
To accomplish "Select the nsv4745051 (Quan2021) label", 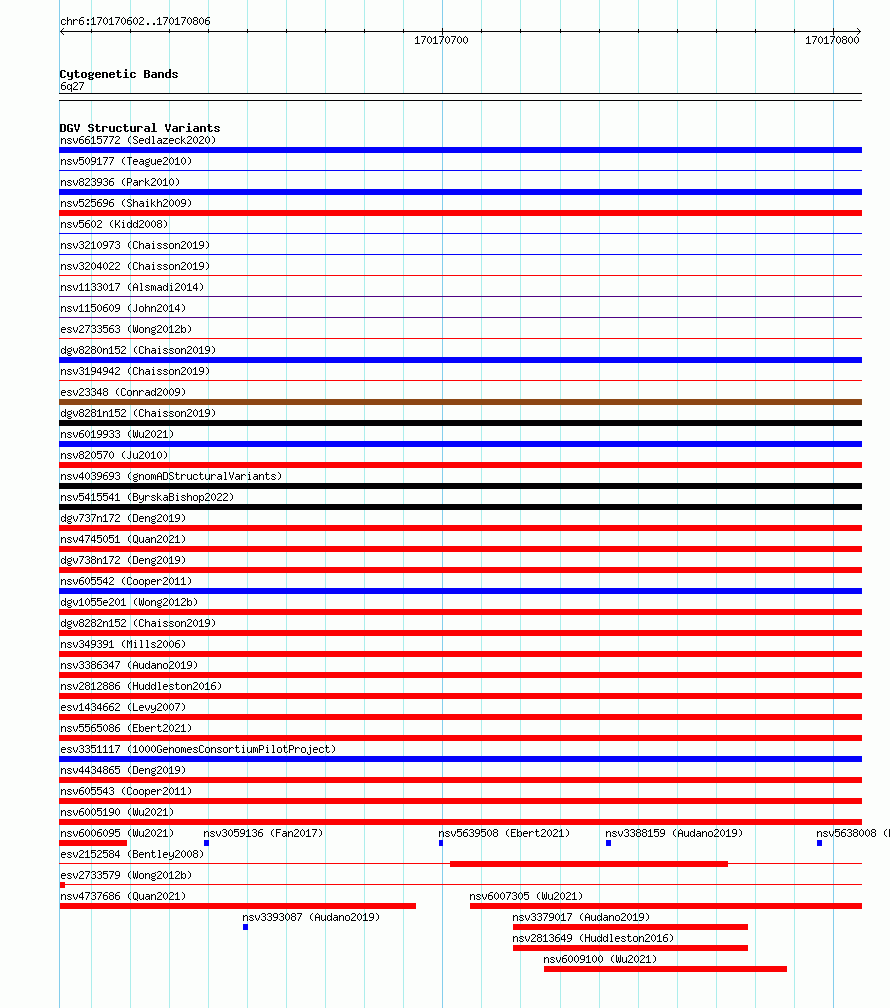I will (123, 539).
